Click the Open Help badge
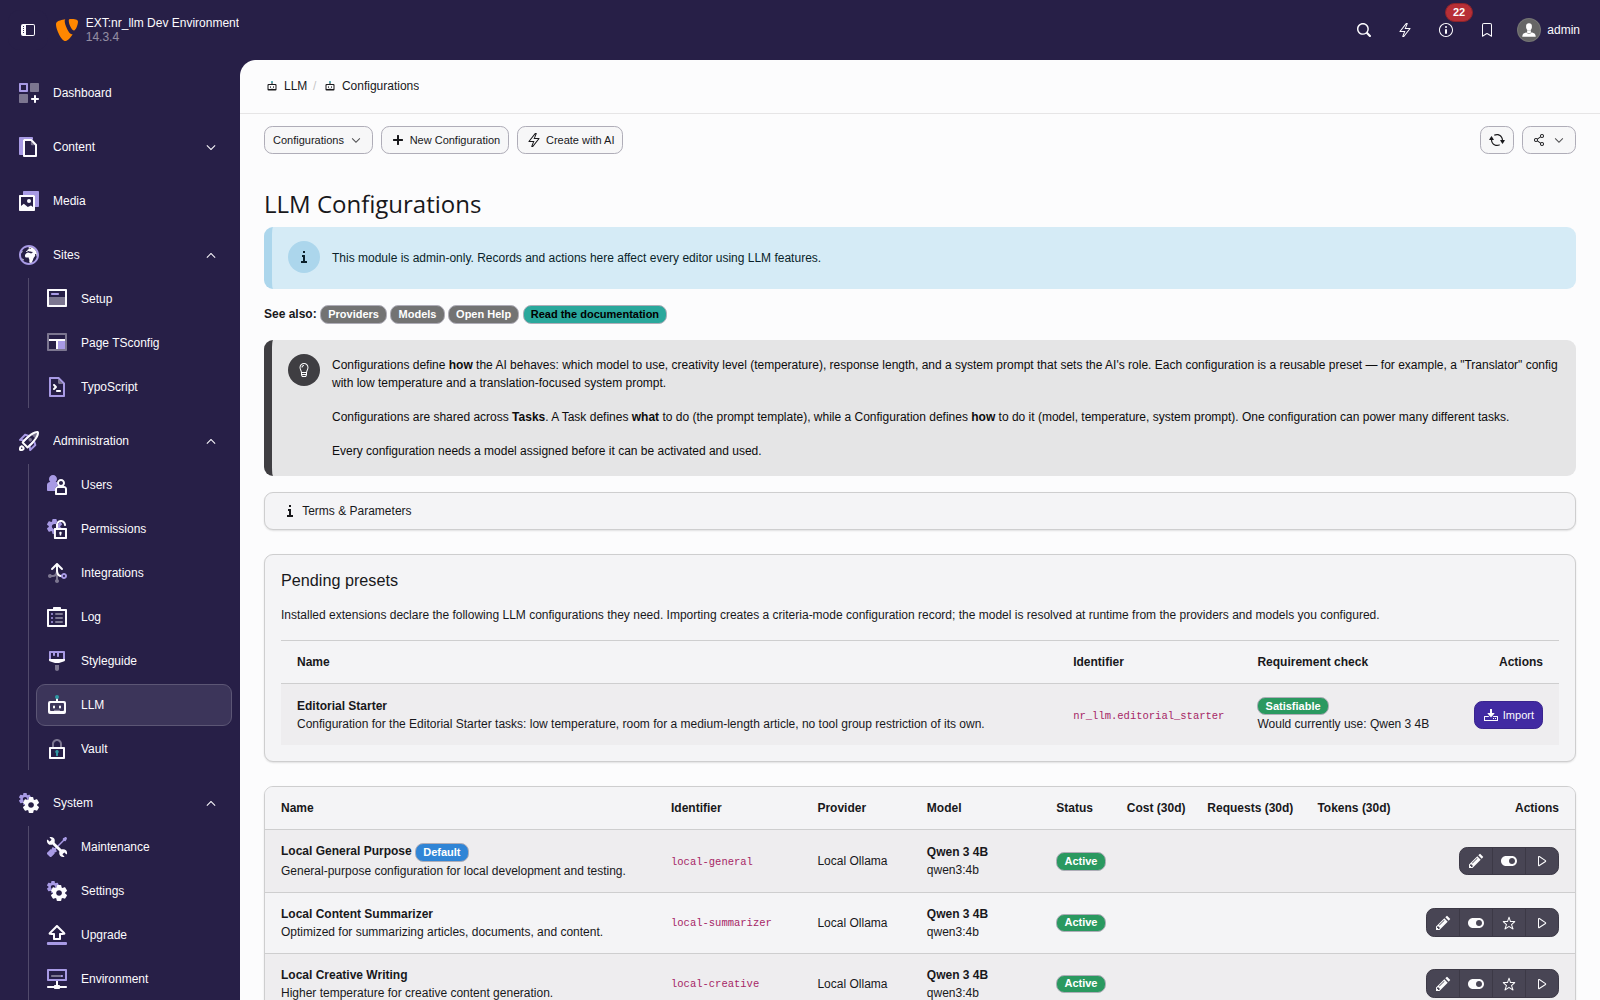Screen dimensions: 1600x1000 (x=483, y=314)
